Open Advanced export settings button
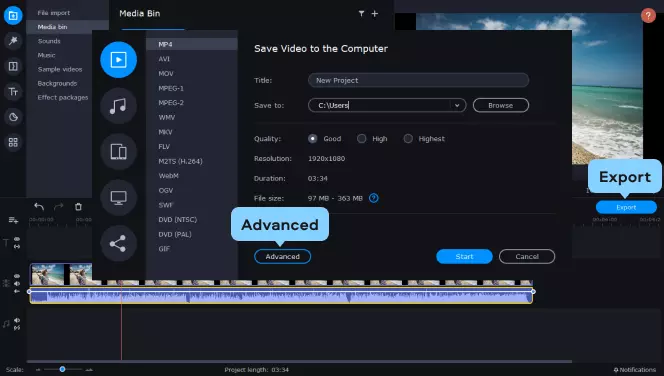664x376 pixels. click(x=282, y=256)
